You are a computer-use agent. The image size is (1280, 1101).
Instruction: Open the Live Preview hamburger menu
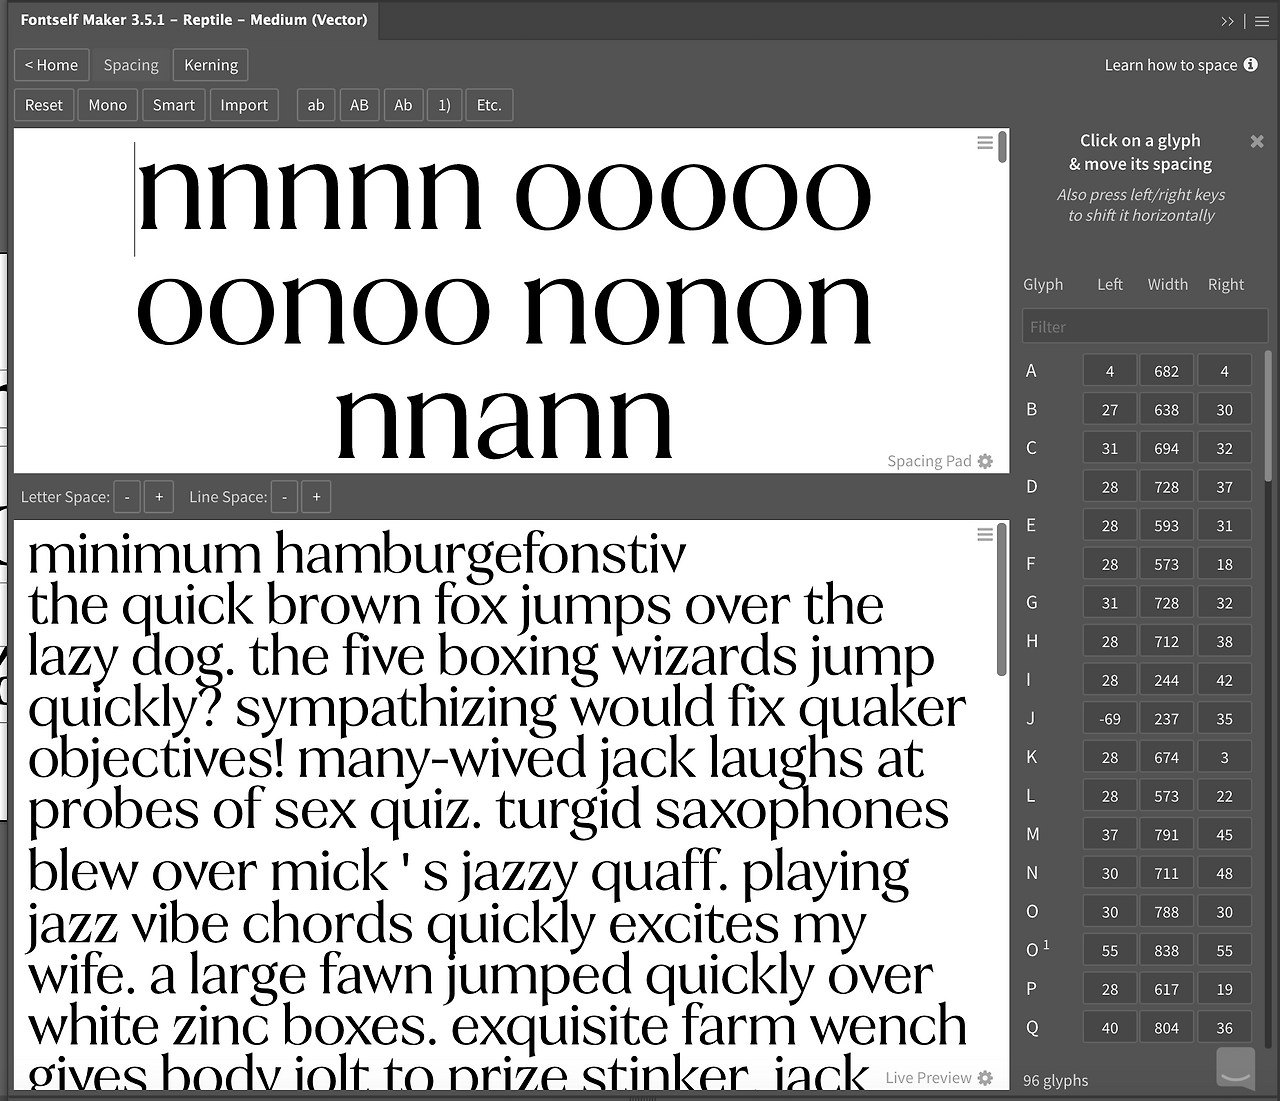click(985, 535)
